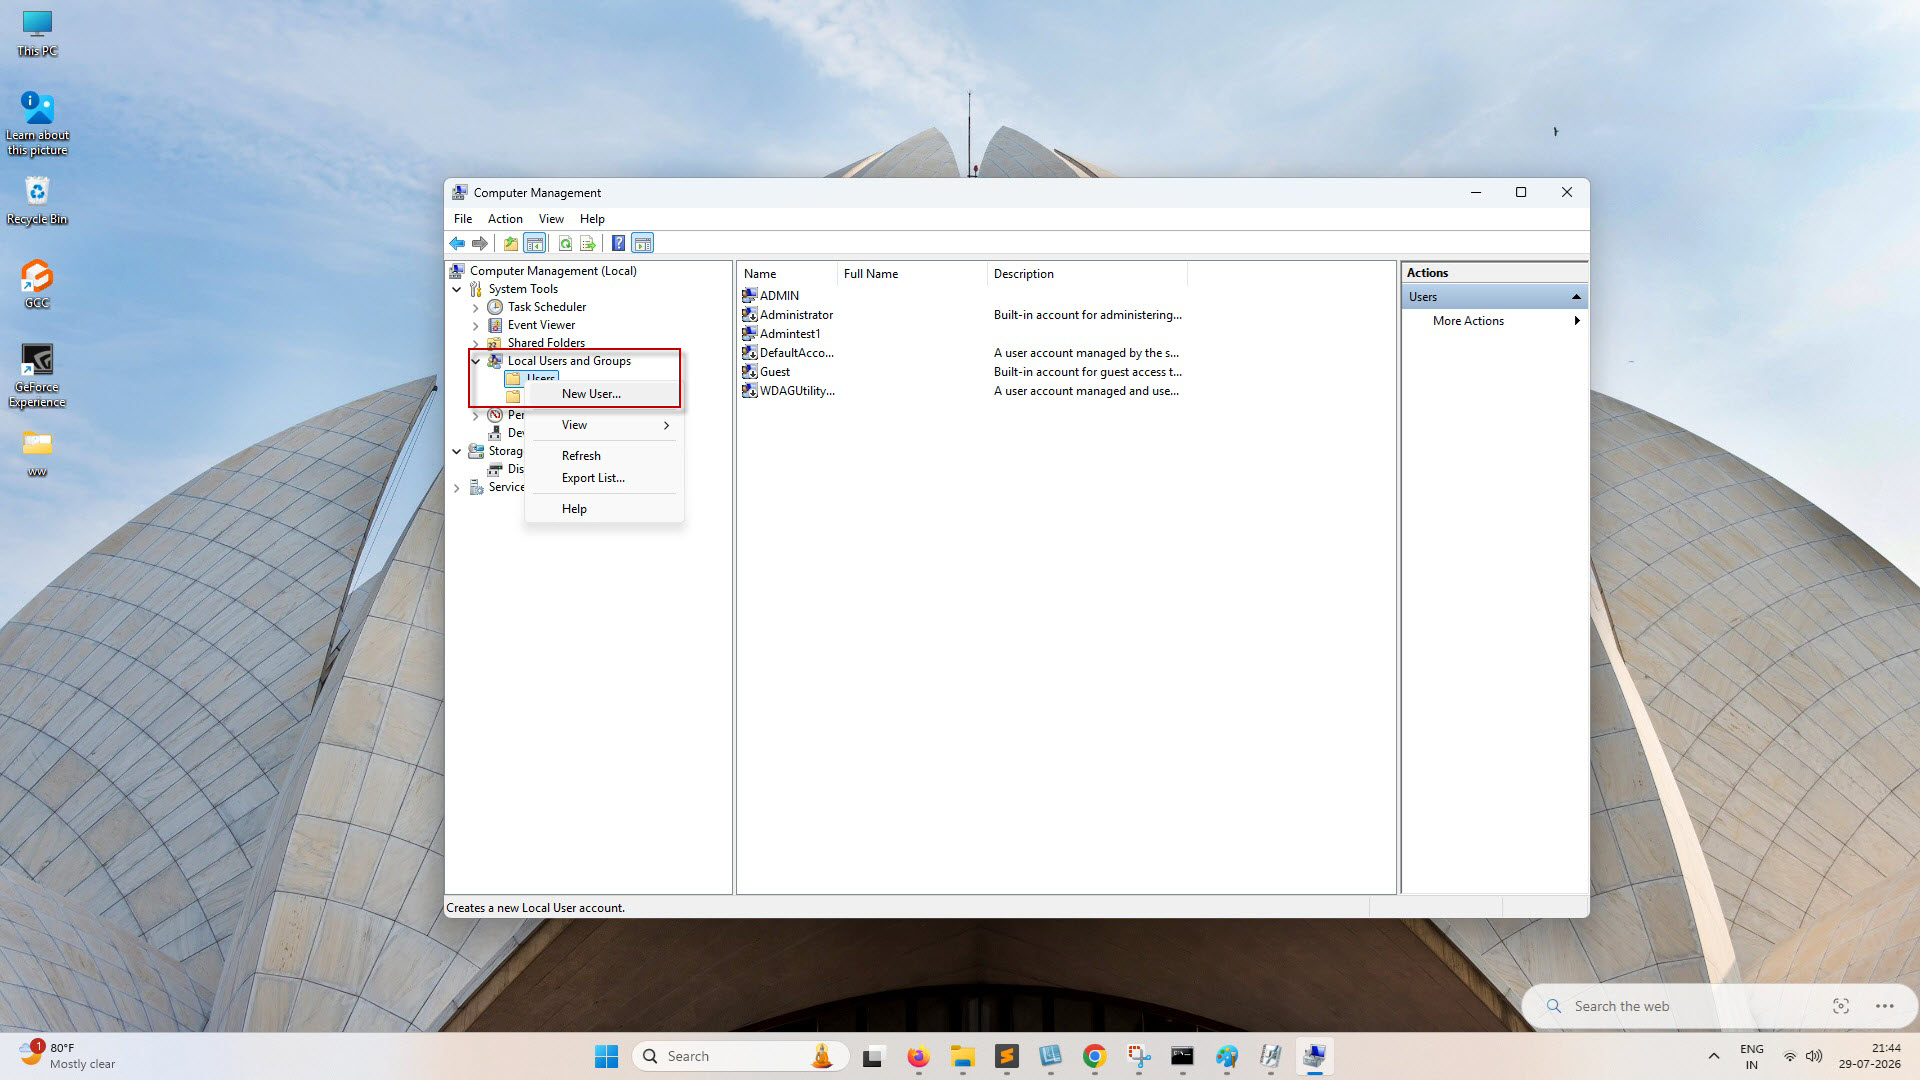Open the View submenu arrow
Image resolution: width=1920 pixels, height=1080 pixels.
[x=666, y=425]
